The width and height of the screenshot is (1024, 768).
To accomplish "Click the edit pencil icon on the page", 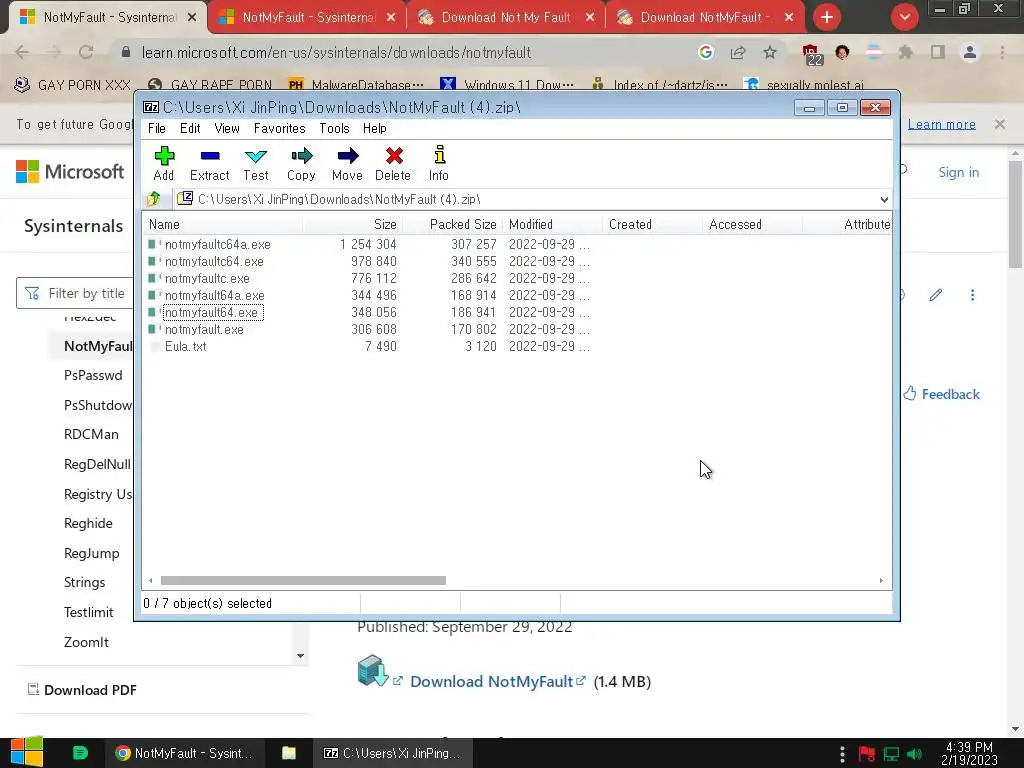I will pyautogui.click(x=936, y=295).
